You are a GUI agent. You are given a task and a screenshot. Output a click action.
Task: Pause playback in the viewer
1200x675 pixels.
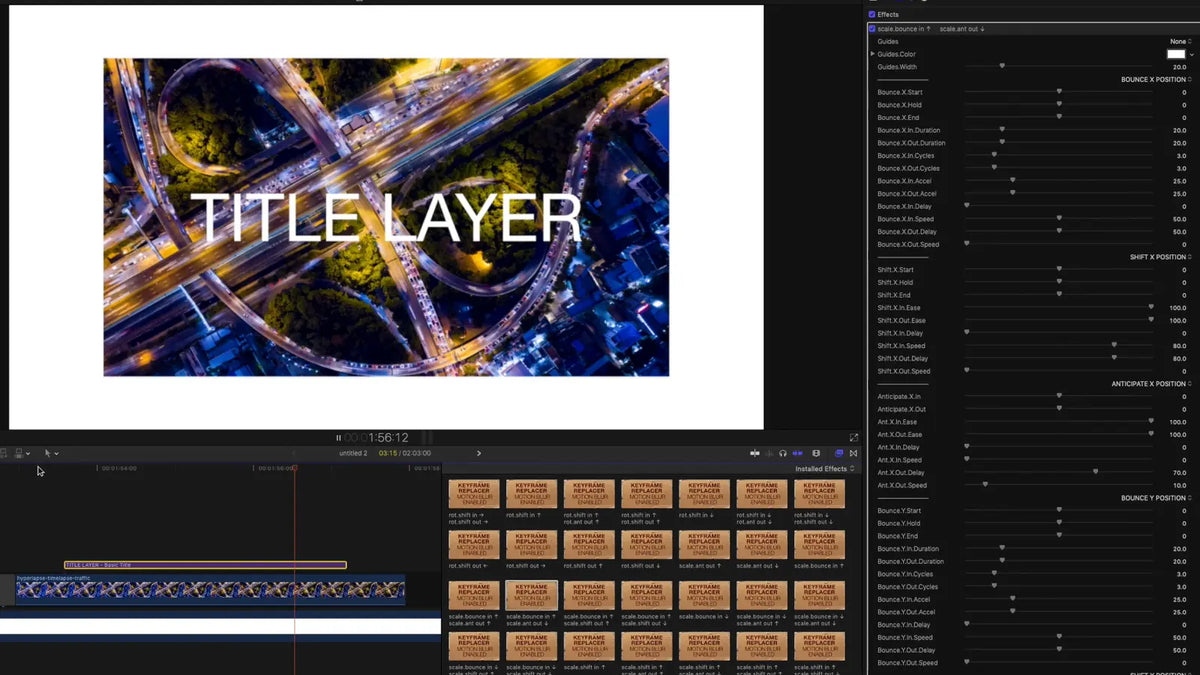pos(338,438)
